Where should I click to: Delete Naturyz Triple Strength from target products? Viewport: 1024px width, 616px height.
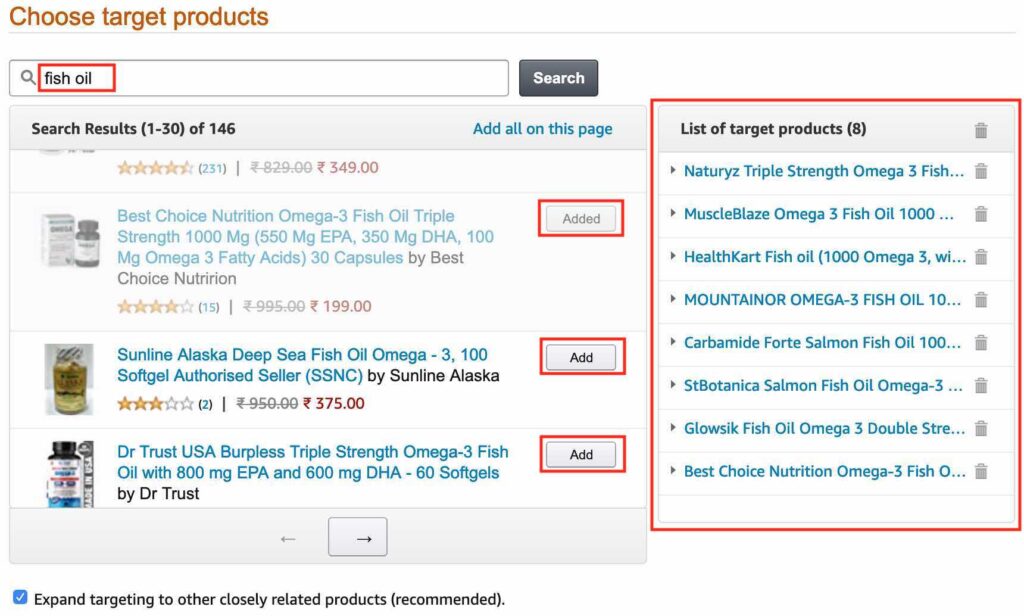981,171
